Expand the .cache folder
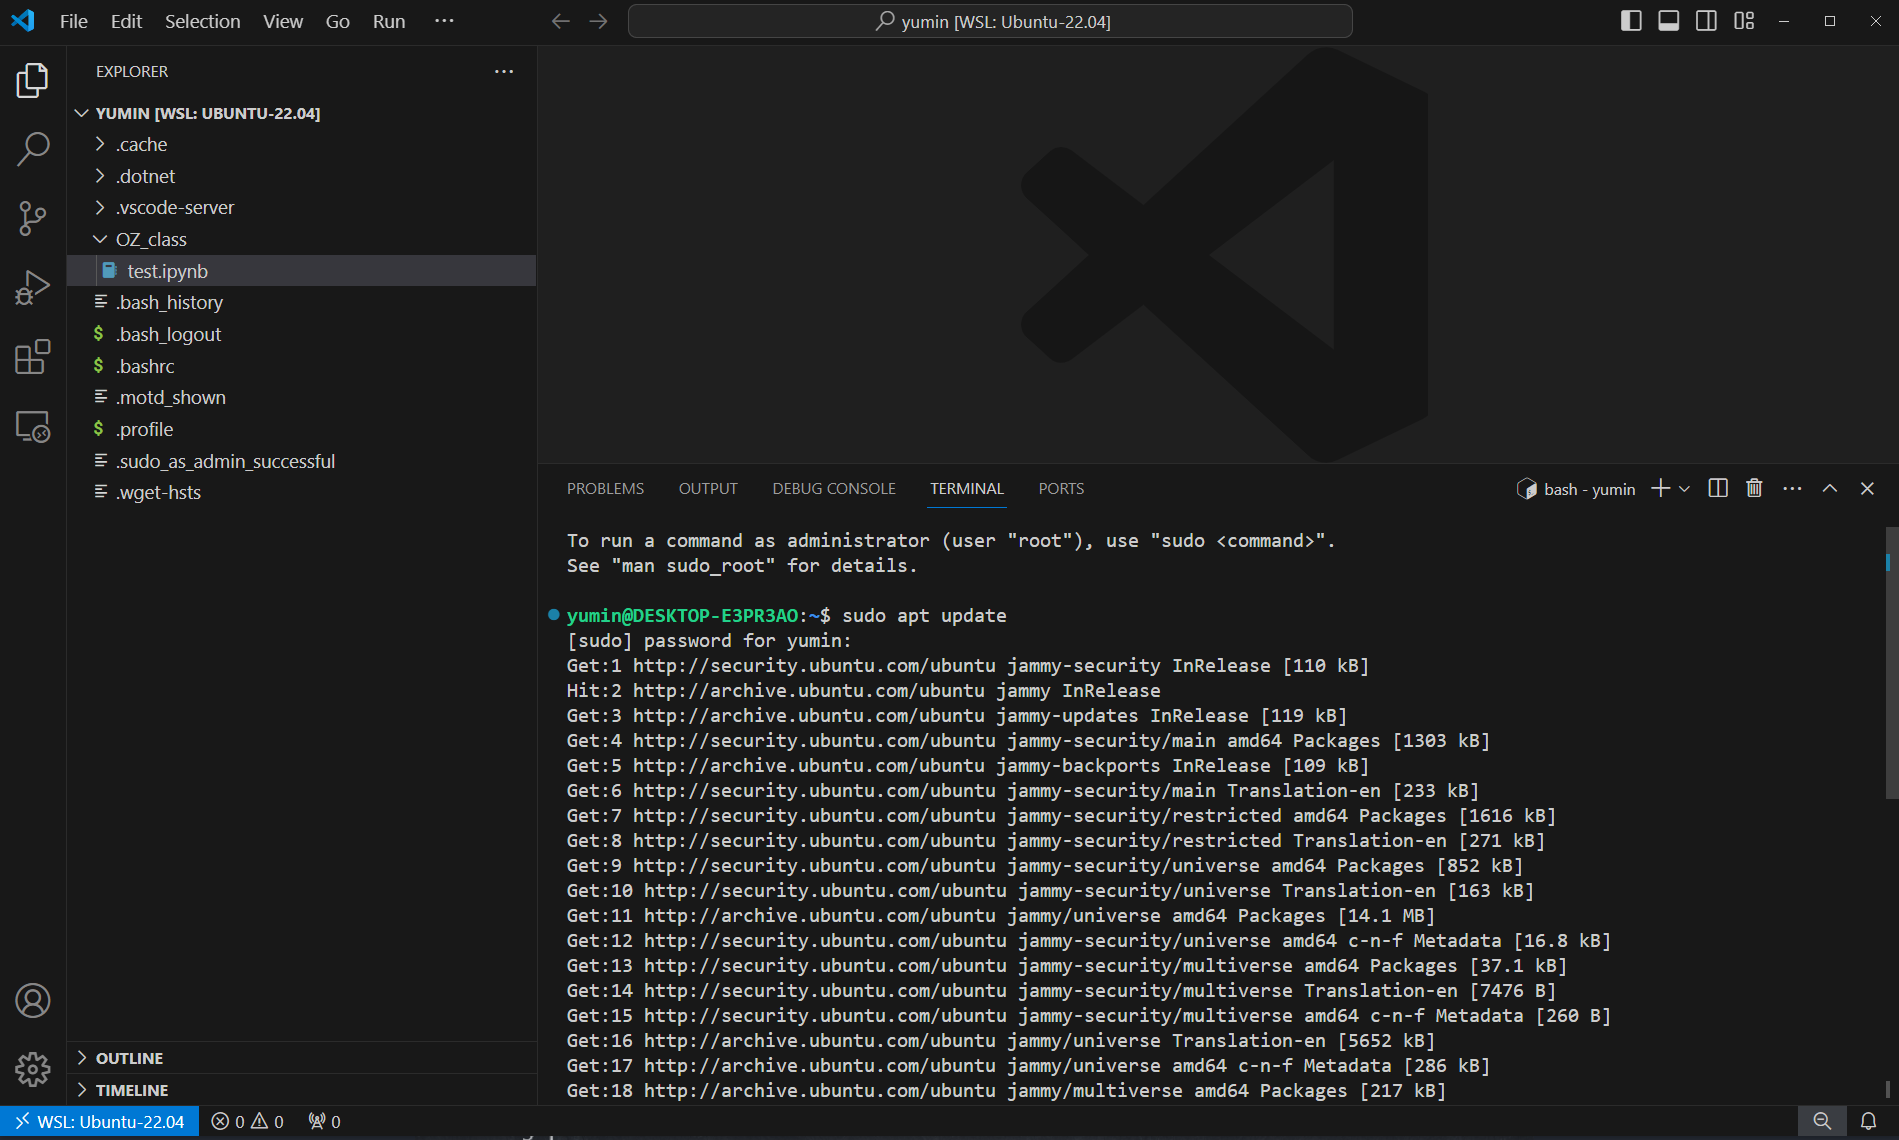The width and height of the screenshot is (1899, 1140). pos(302,144)
